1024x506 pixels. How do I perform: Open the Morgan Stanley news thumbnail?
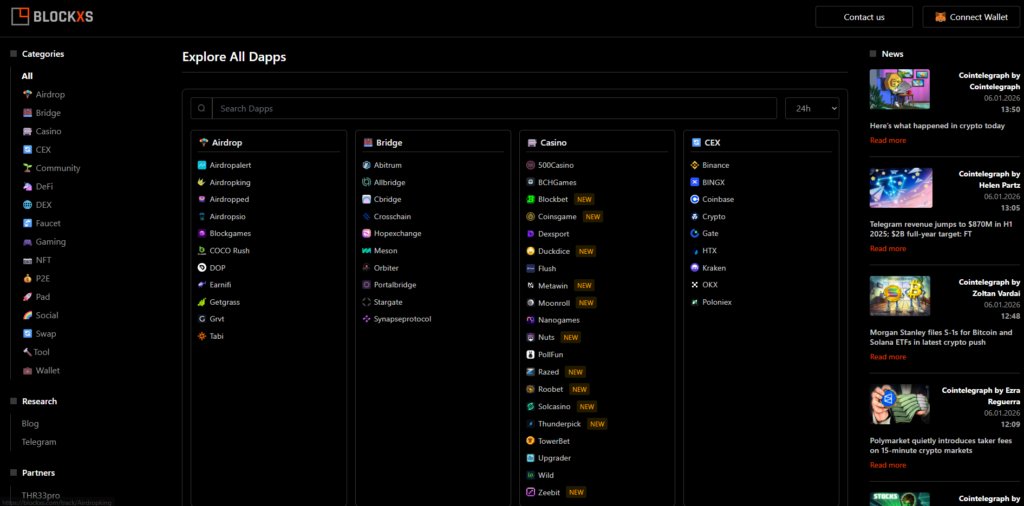pyautogui.click(x=900, y=296)
